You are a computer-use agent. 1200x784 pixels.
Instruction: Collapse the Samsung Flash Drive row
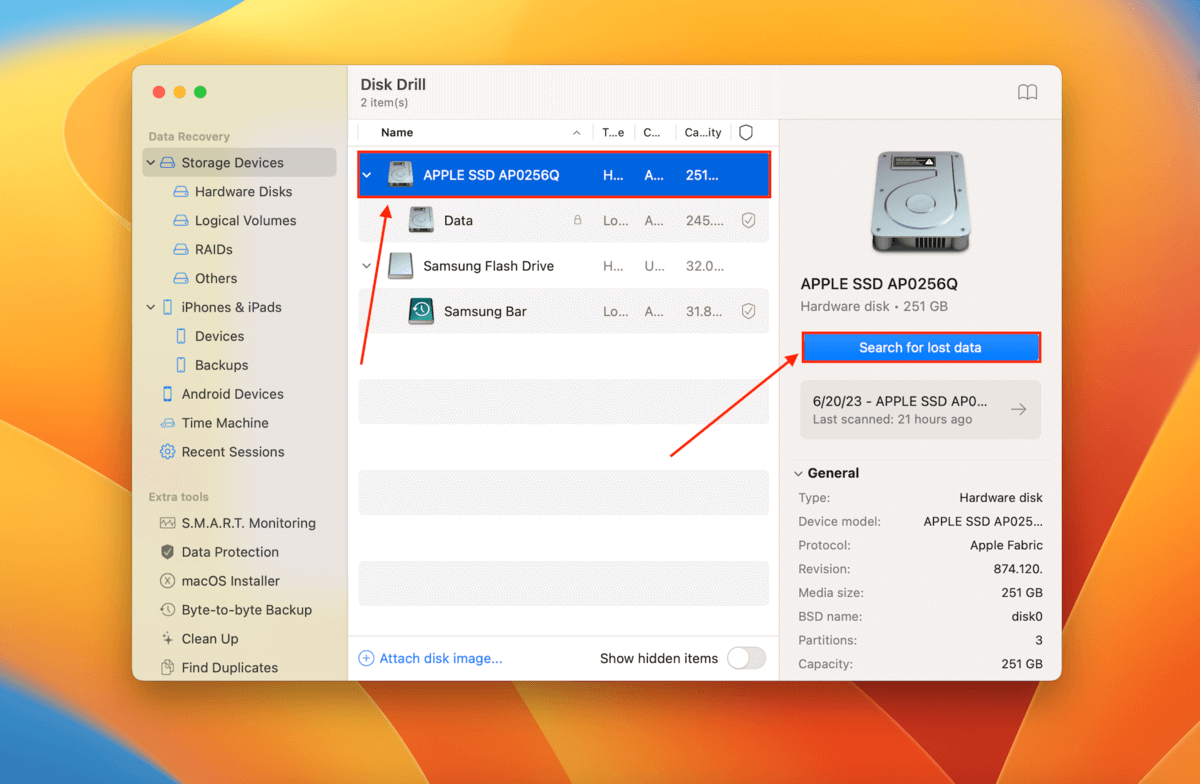pos(367,266)
